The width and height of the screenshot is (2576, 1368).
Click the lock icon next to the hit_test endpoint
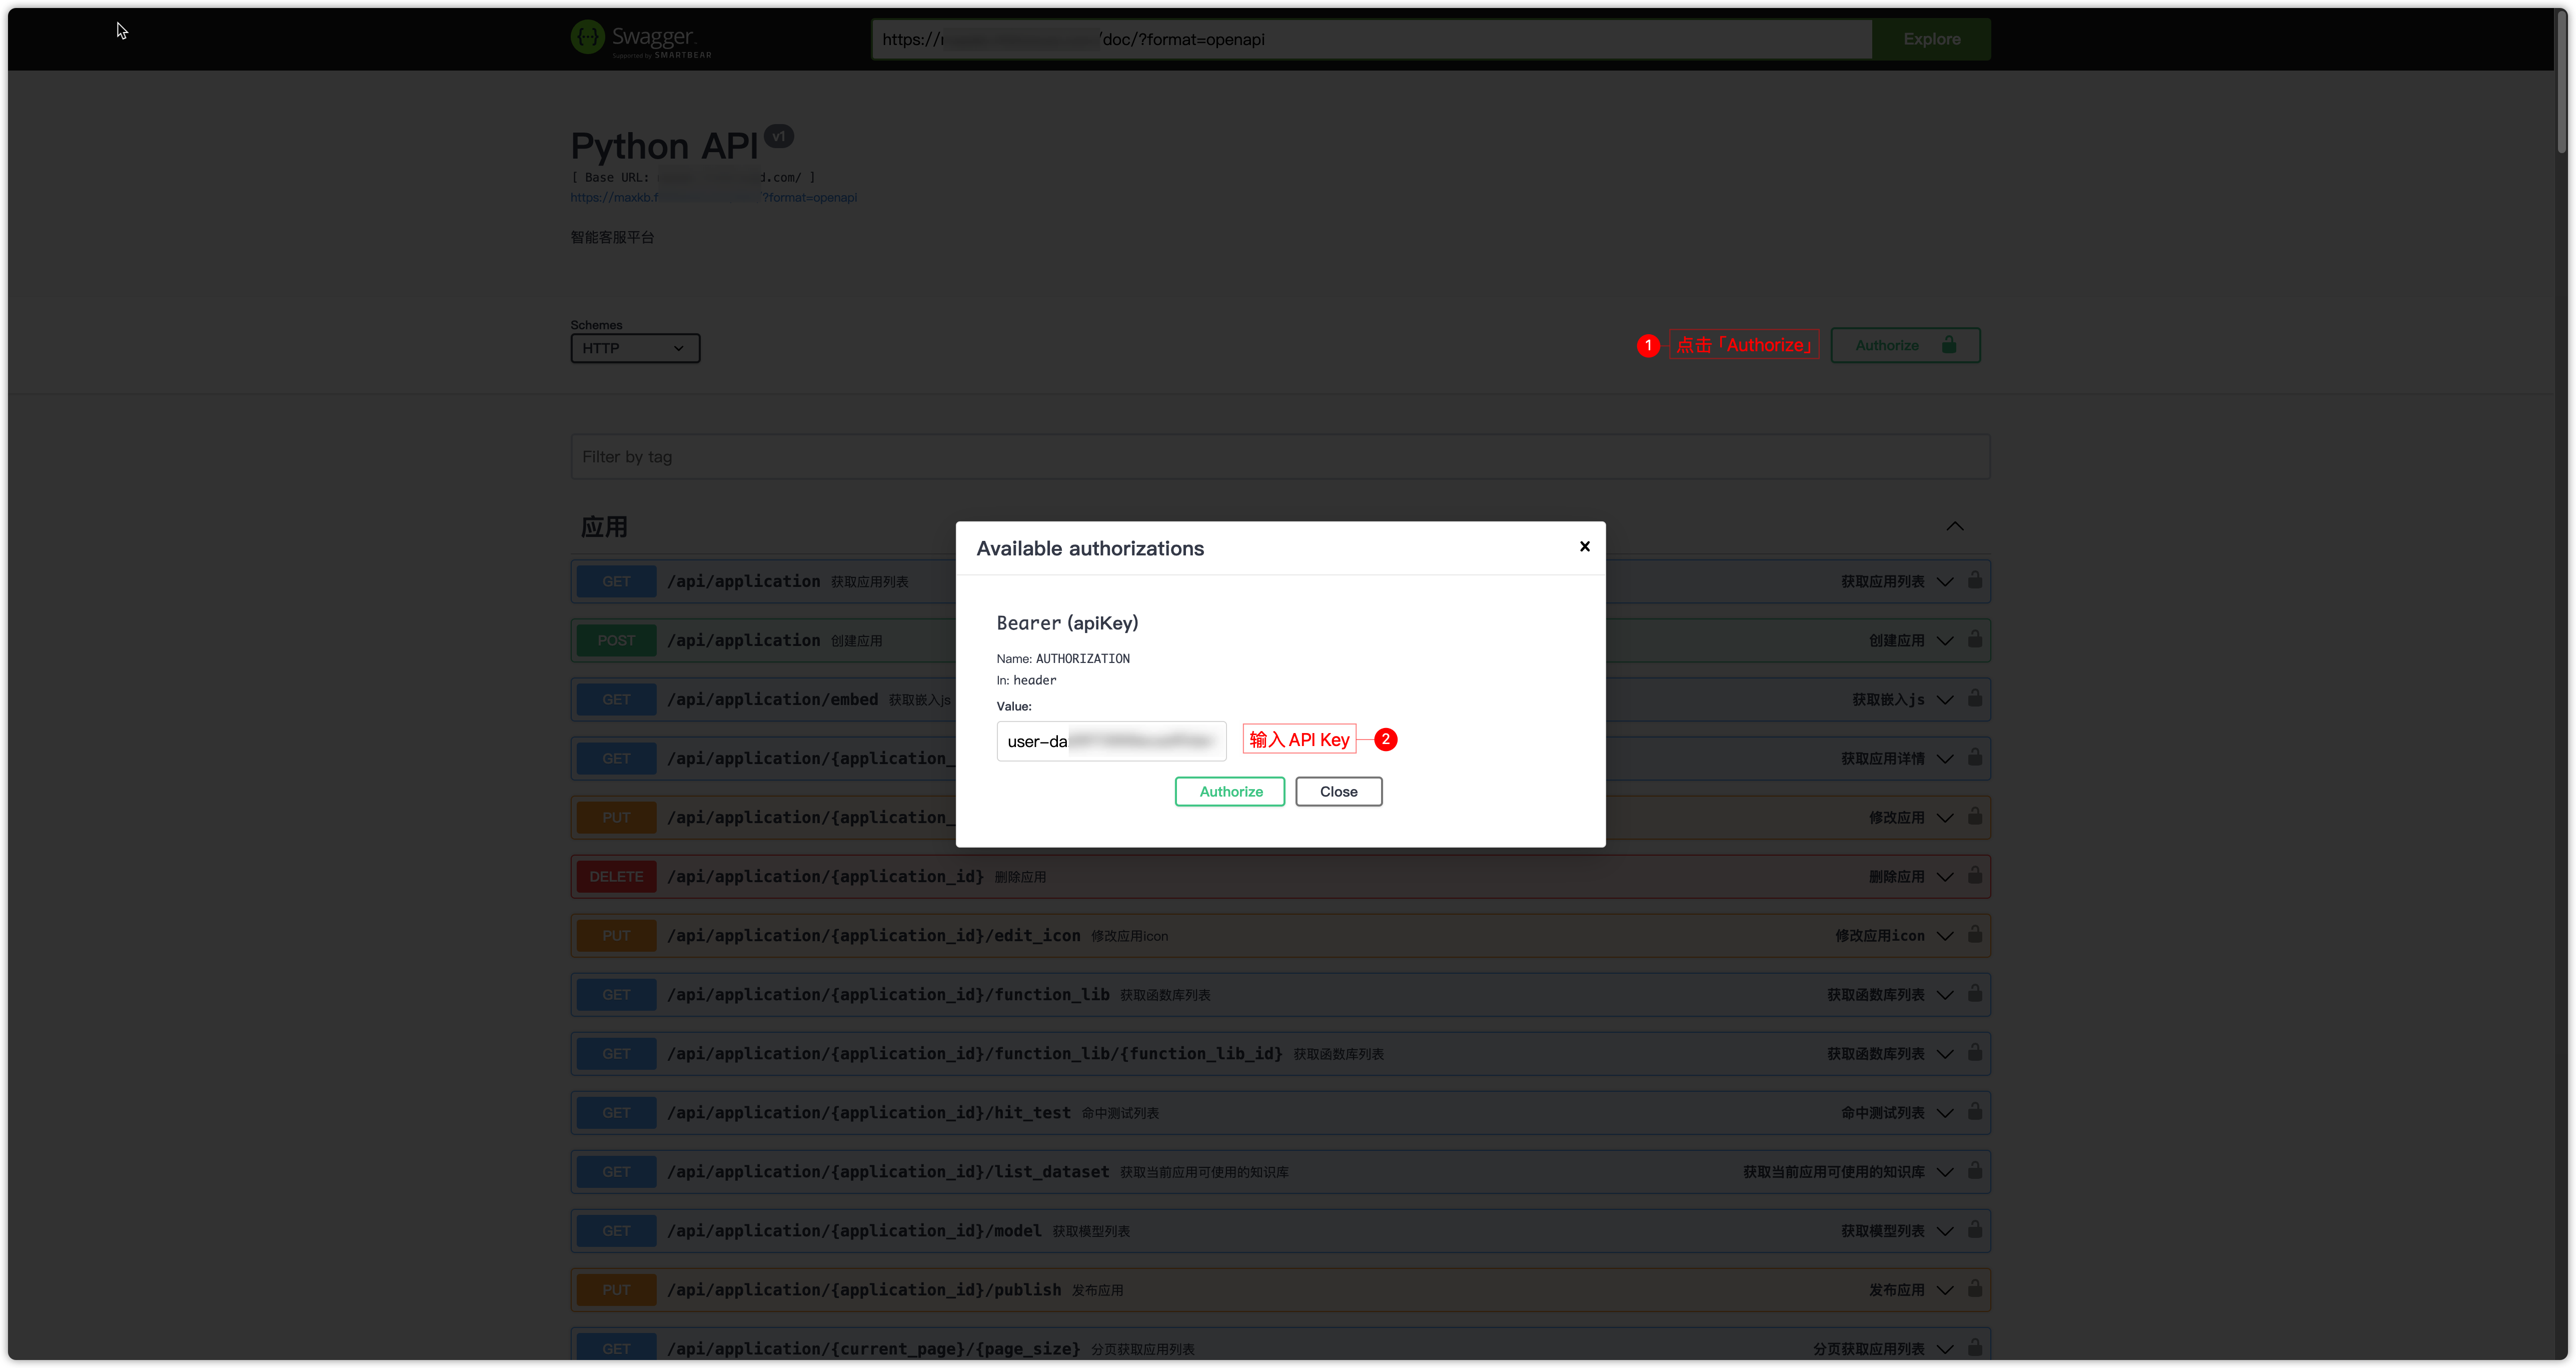(x=1975, y=1112)
